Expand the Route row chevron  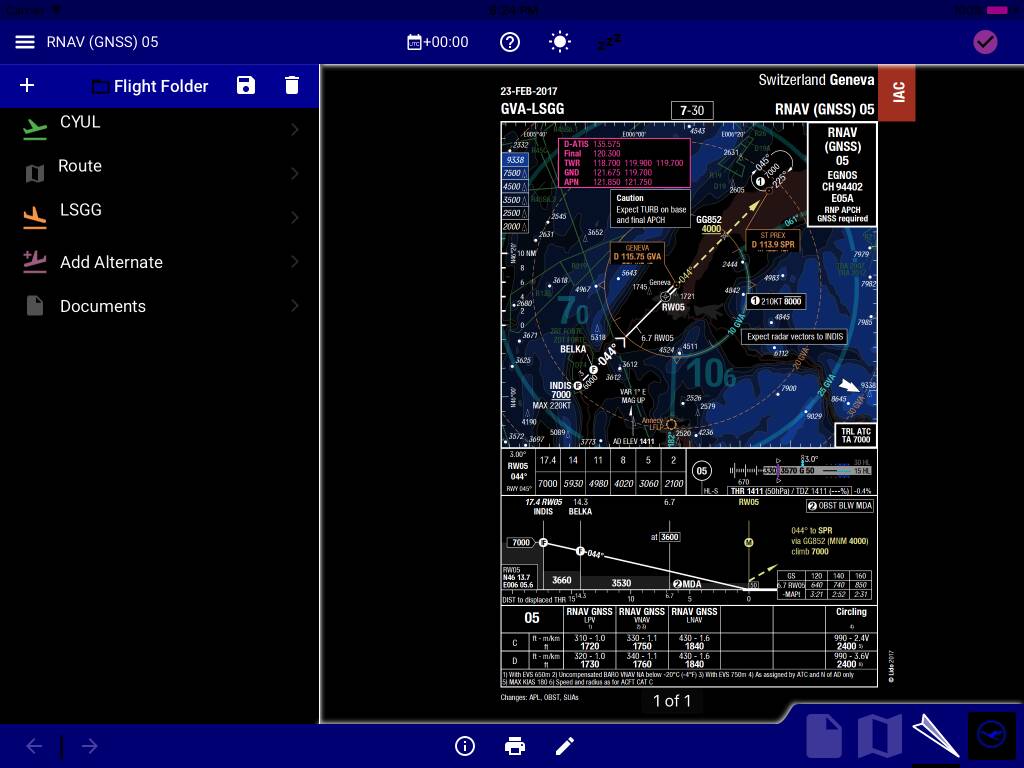(295, 173)
